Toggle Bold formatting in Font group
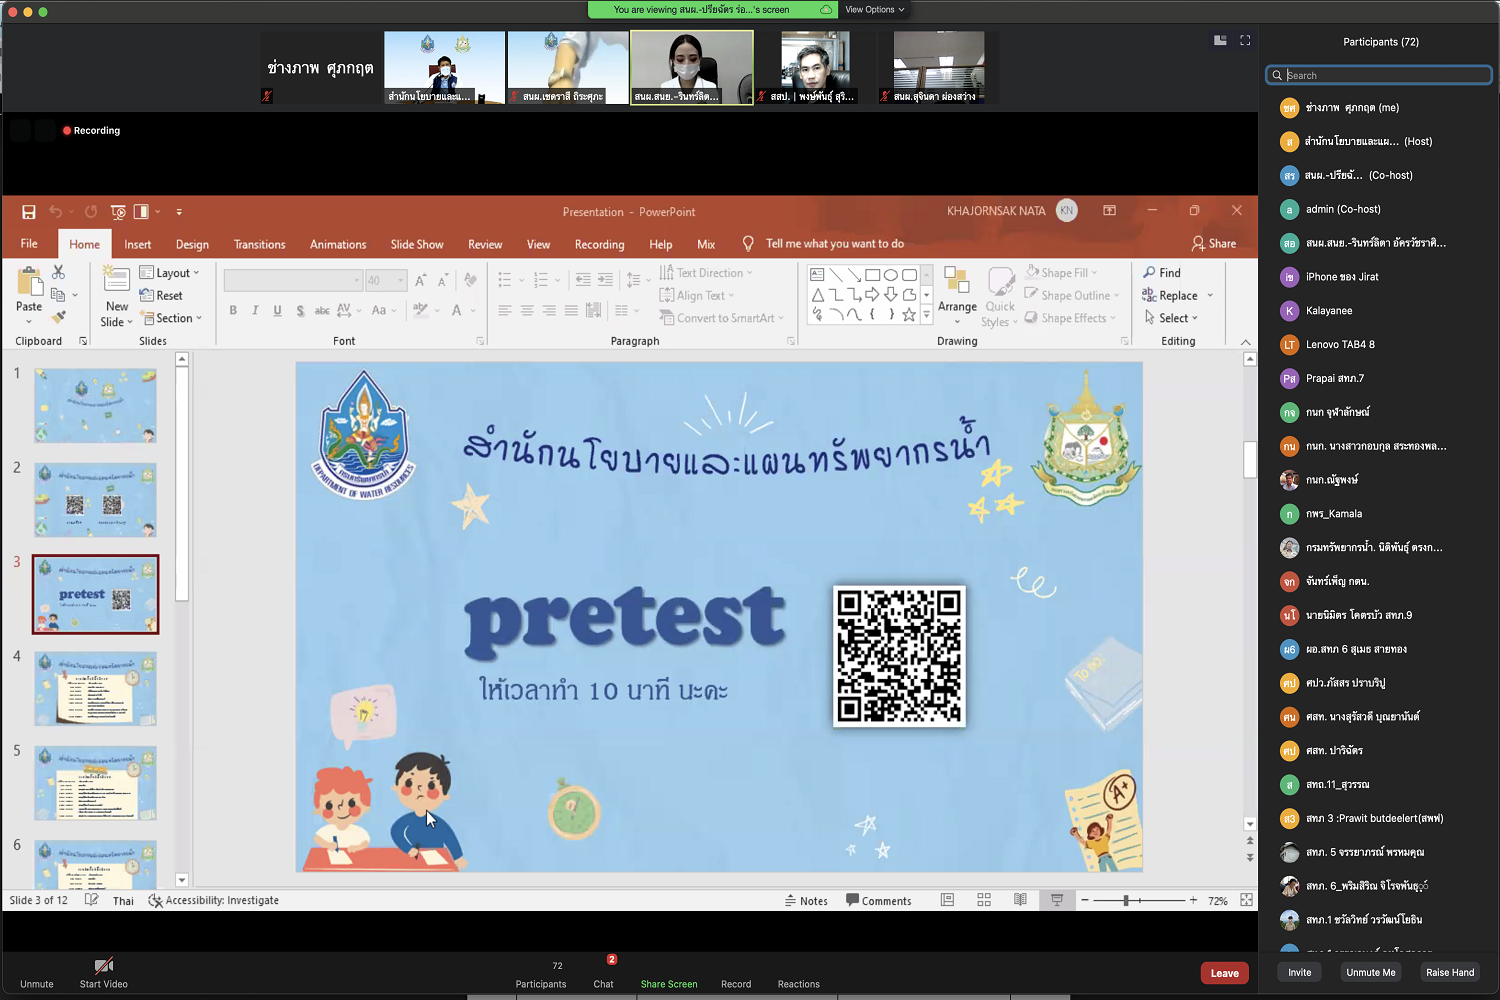The image size is (1500, 1000). [x=233, y=311]
